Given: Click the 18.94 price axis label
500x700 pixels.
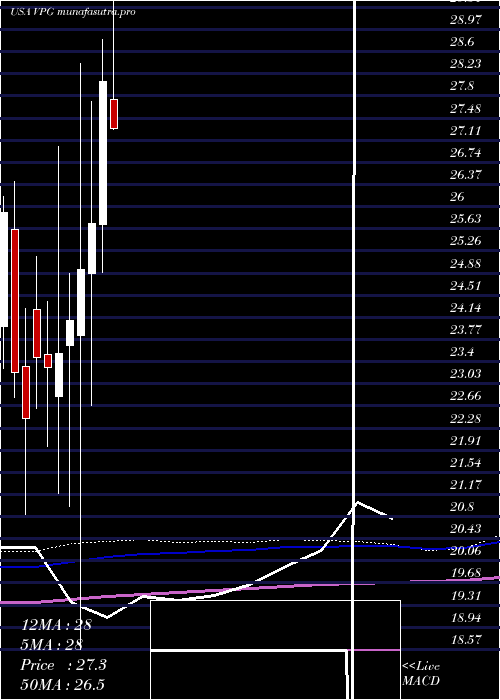Looking at the screenshot, I should click(465, 618).
